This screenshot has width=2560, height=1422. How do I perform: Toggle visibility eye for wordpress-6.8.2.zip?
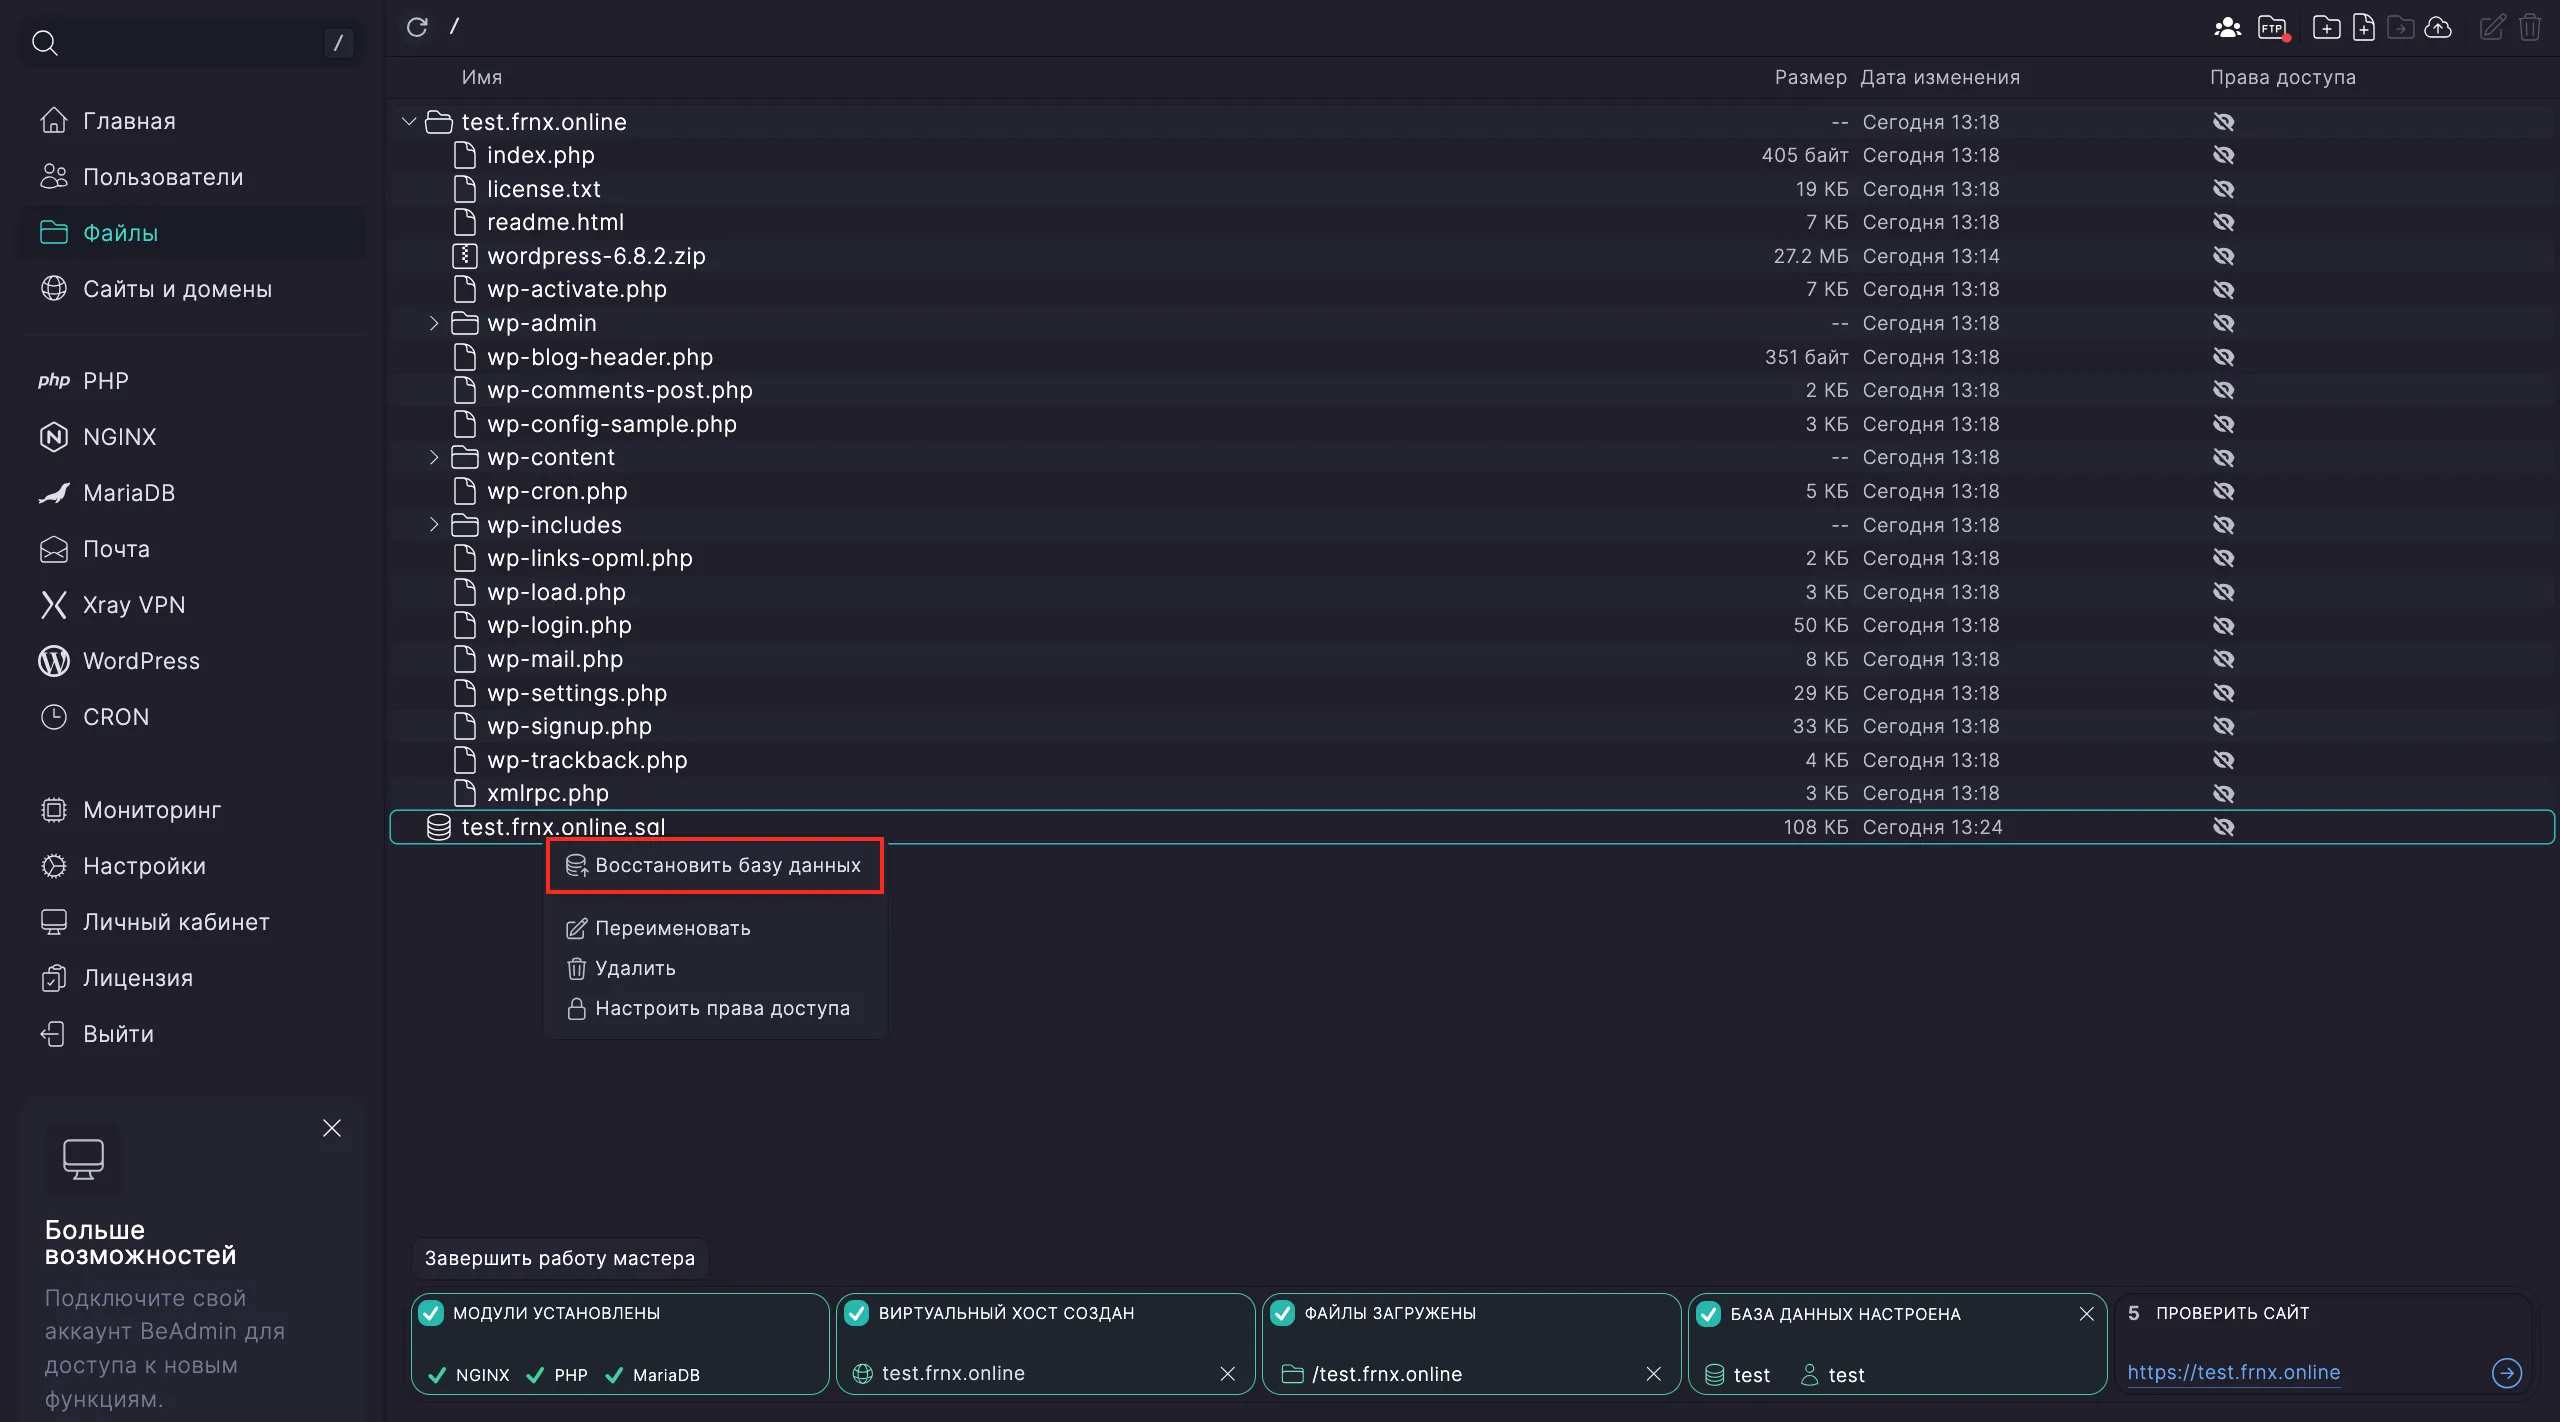(2225, 256)
